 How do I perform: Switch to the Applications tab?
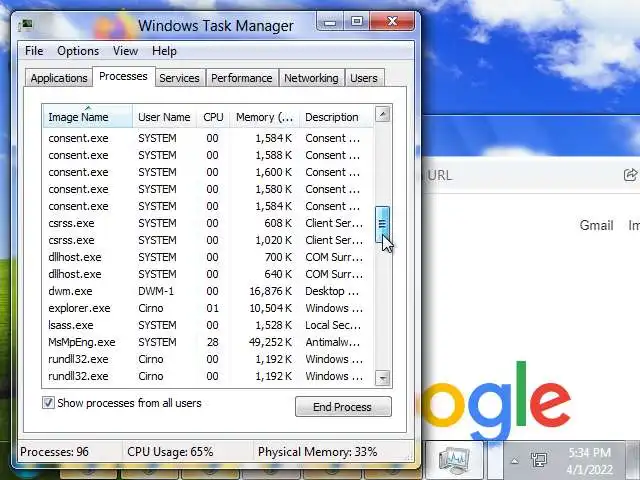pyautogui.click(x=59, y=78)
